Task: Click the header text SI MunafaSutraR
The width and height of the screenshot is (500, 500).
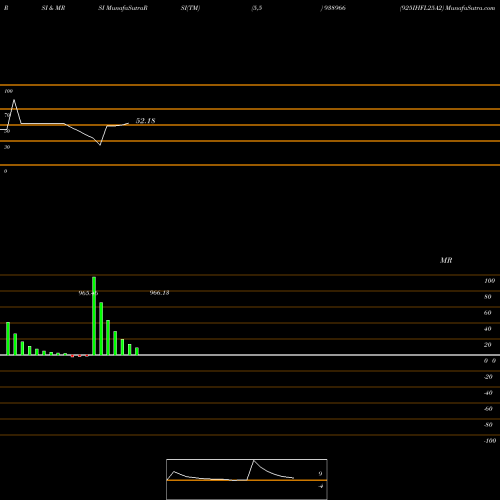Action: click(123, 8)
